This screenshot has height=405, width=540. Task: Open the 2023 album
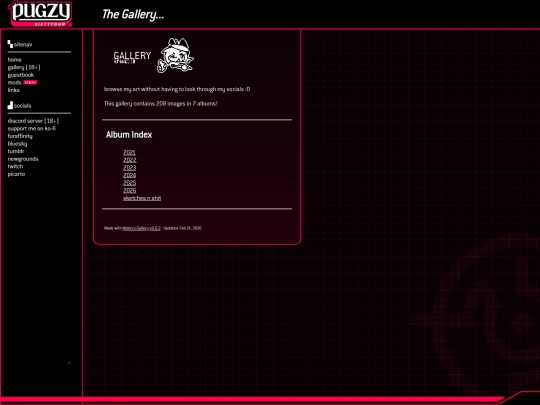tap(129, 167)
